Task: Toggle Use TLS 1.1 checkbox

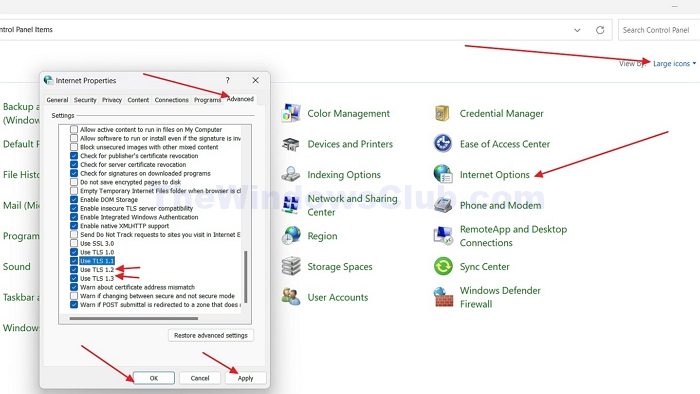Action: 74,261
